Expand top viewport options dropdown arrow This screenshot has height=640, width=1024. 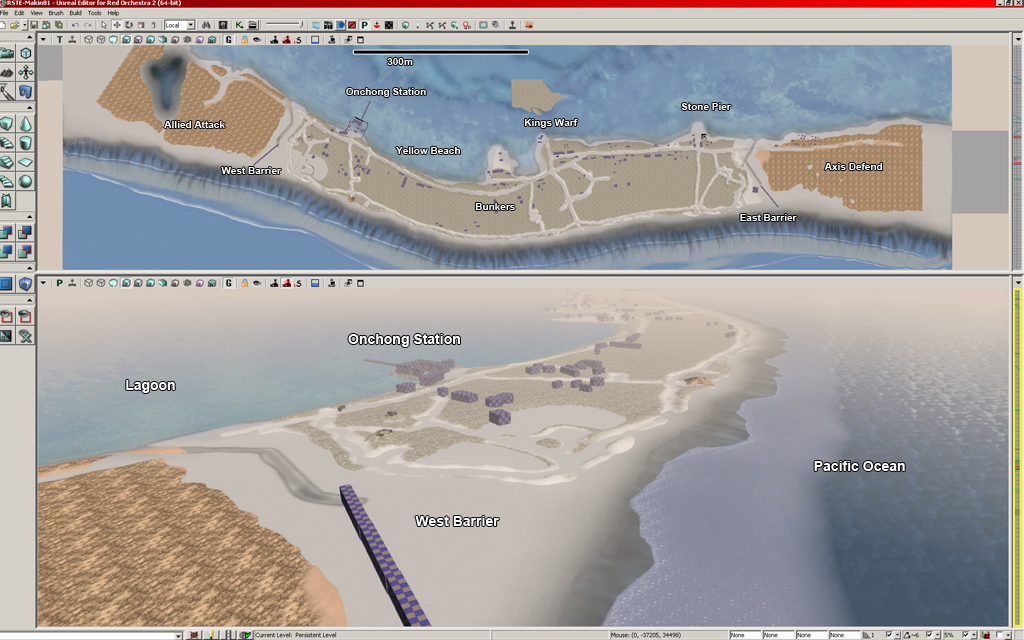43,40
